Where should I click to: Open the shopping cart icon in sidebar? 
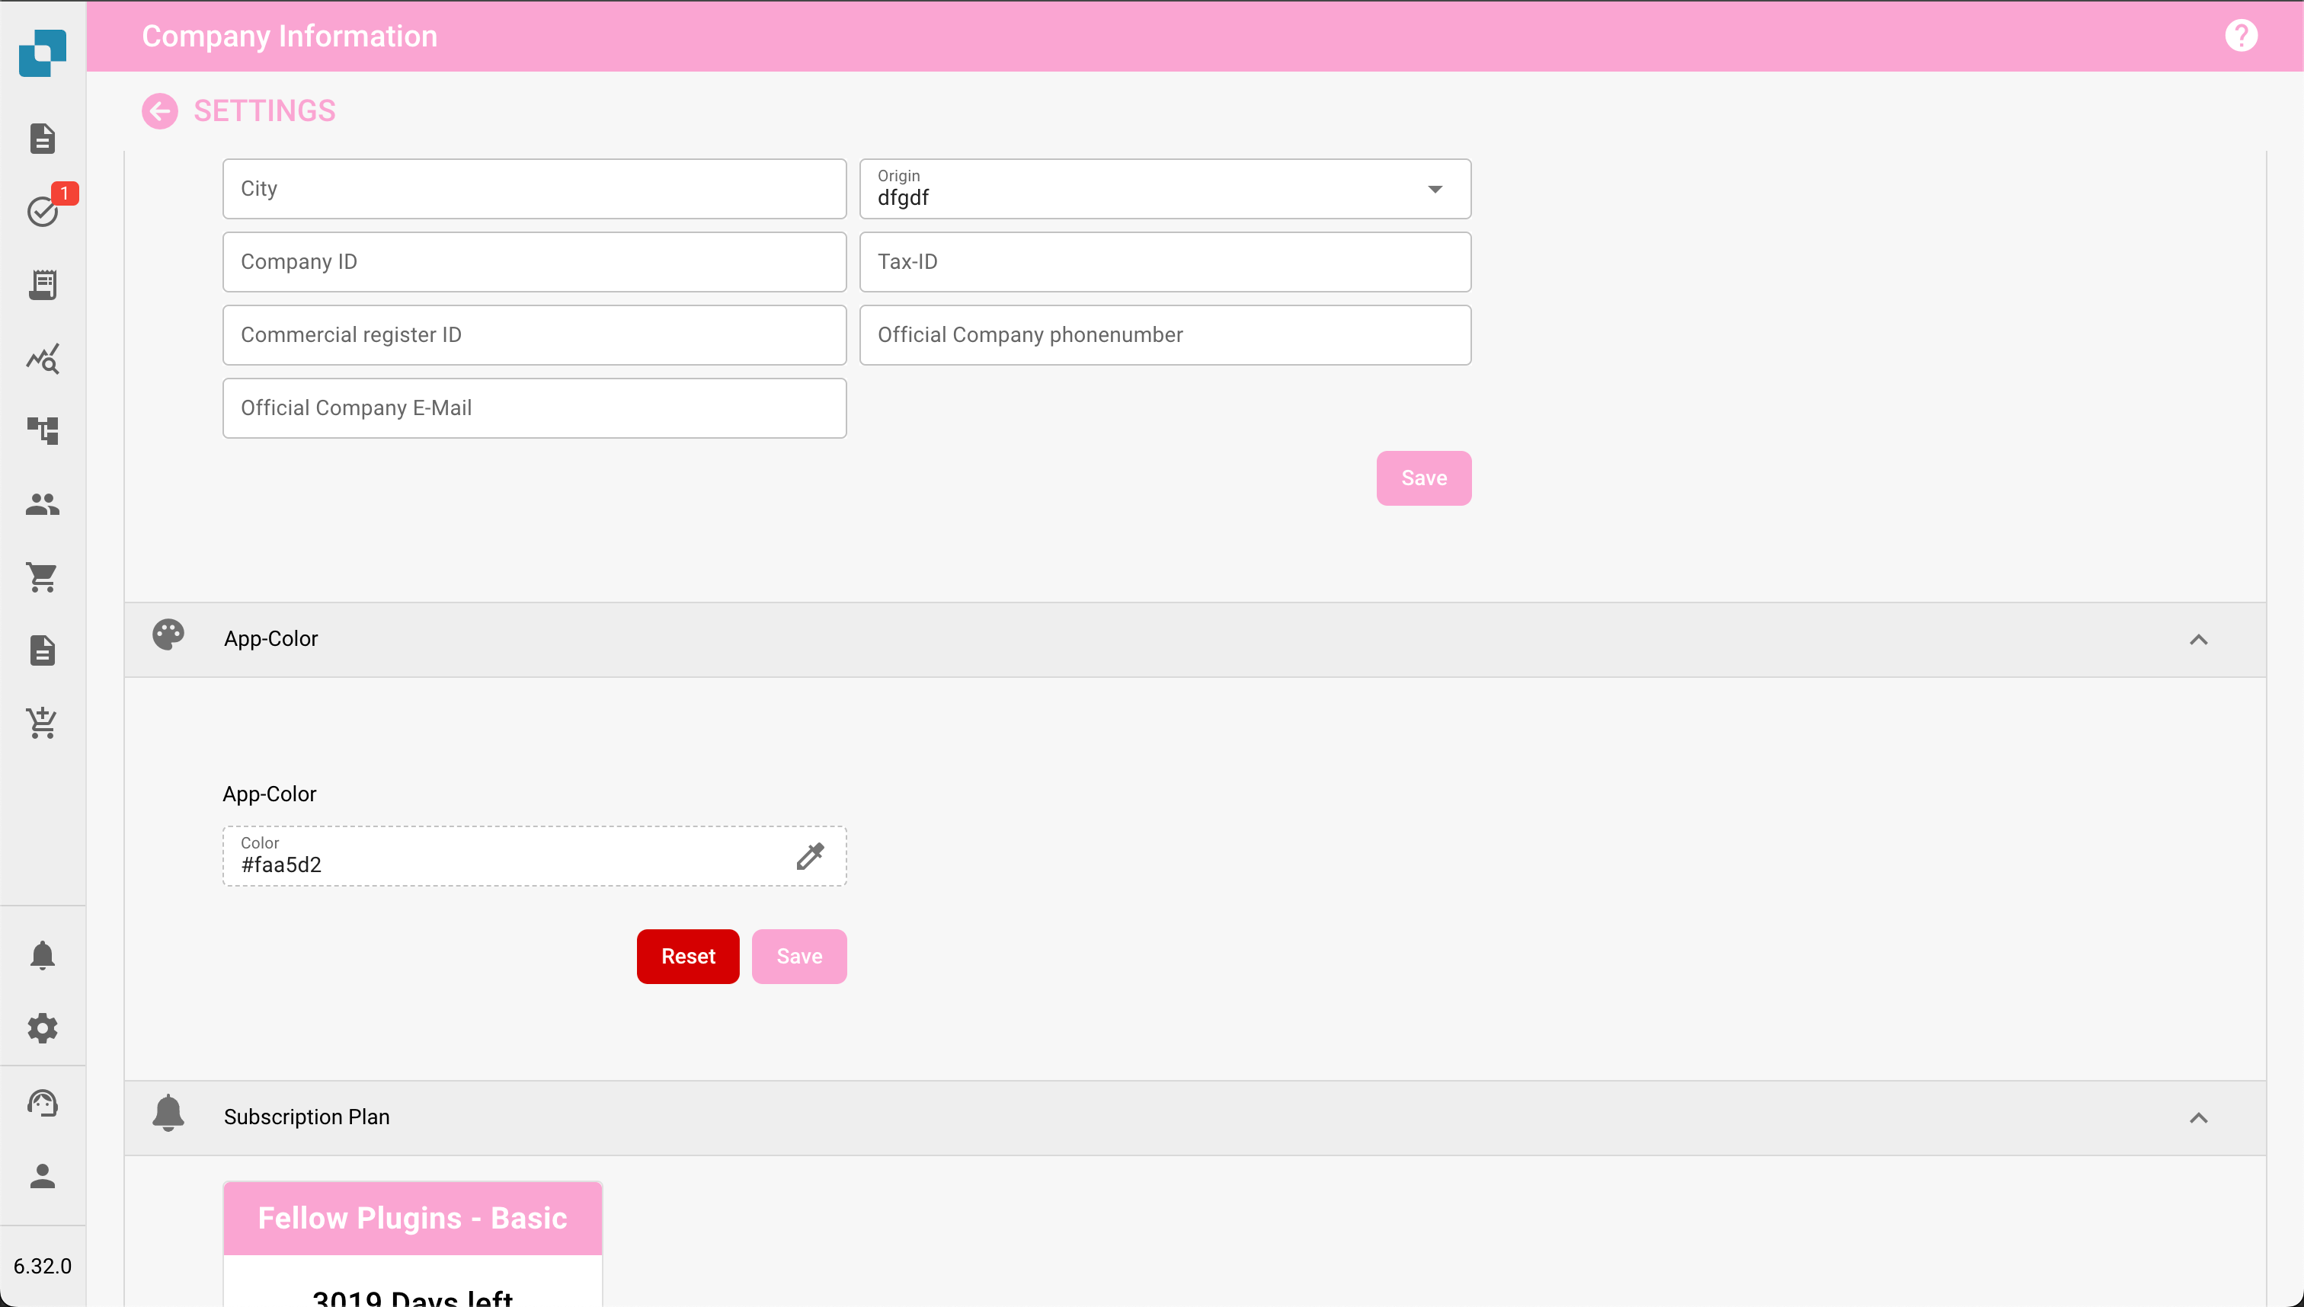[x=43, y=577]
